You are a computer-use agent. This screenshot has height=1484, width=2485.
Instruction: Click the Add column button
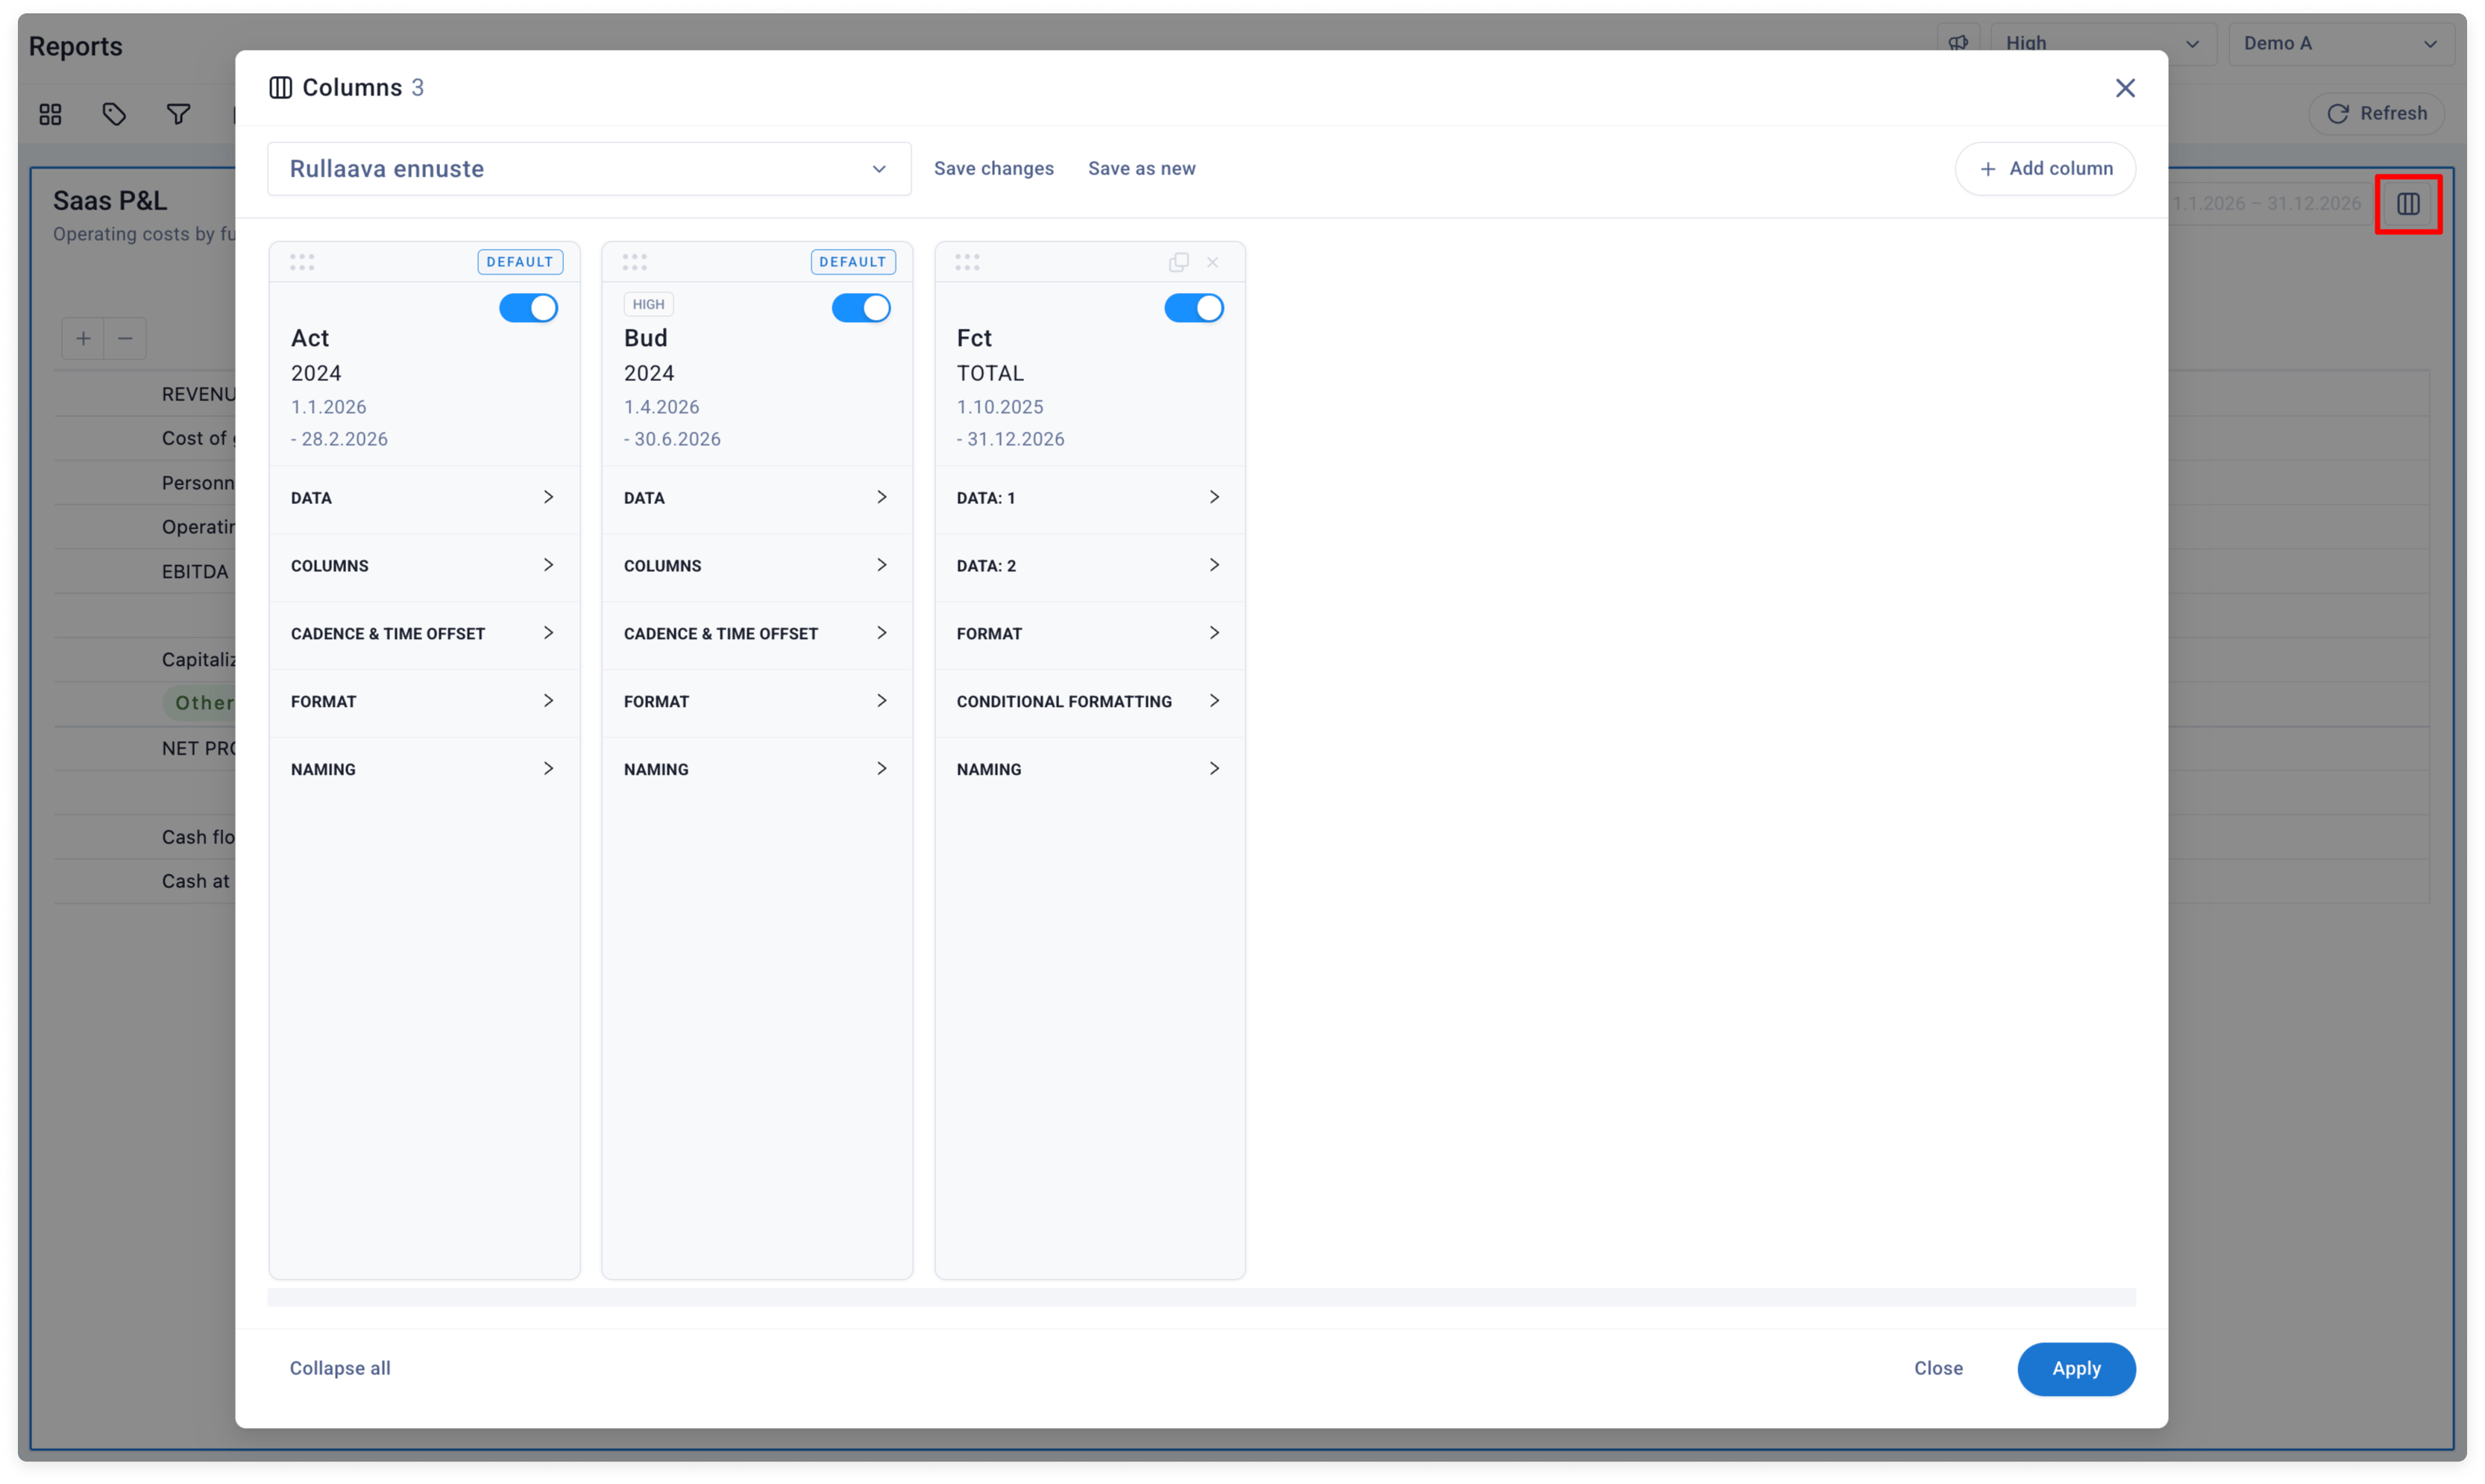pyautogui.click(x=2044, y=169)
